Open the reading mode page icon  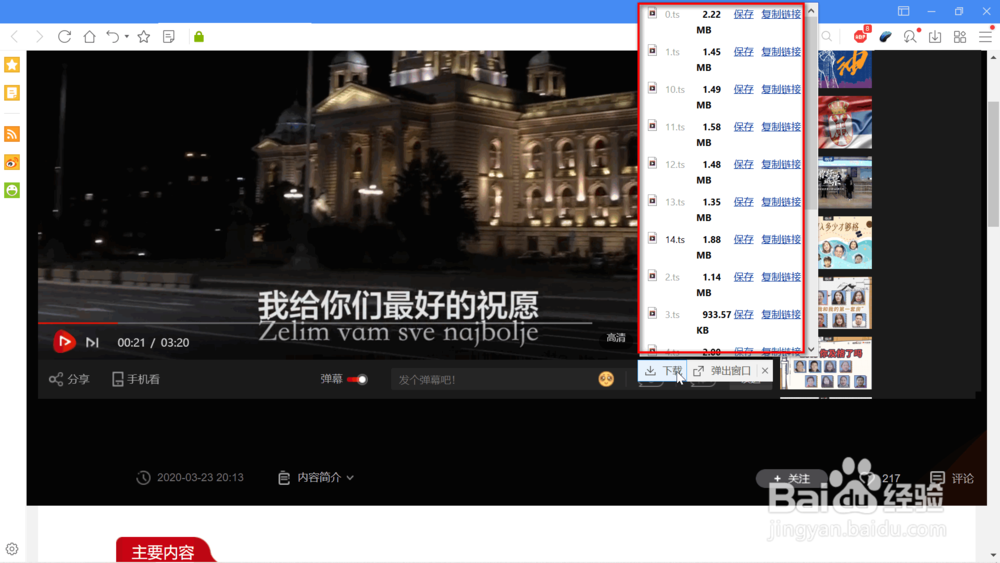click(x=169, y=37)
